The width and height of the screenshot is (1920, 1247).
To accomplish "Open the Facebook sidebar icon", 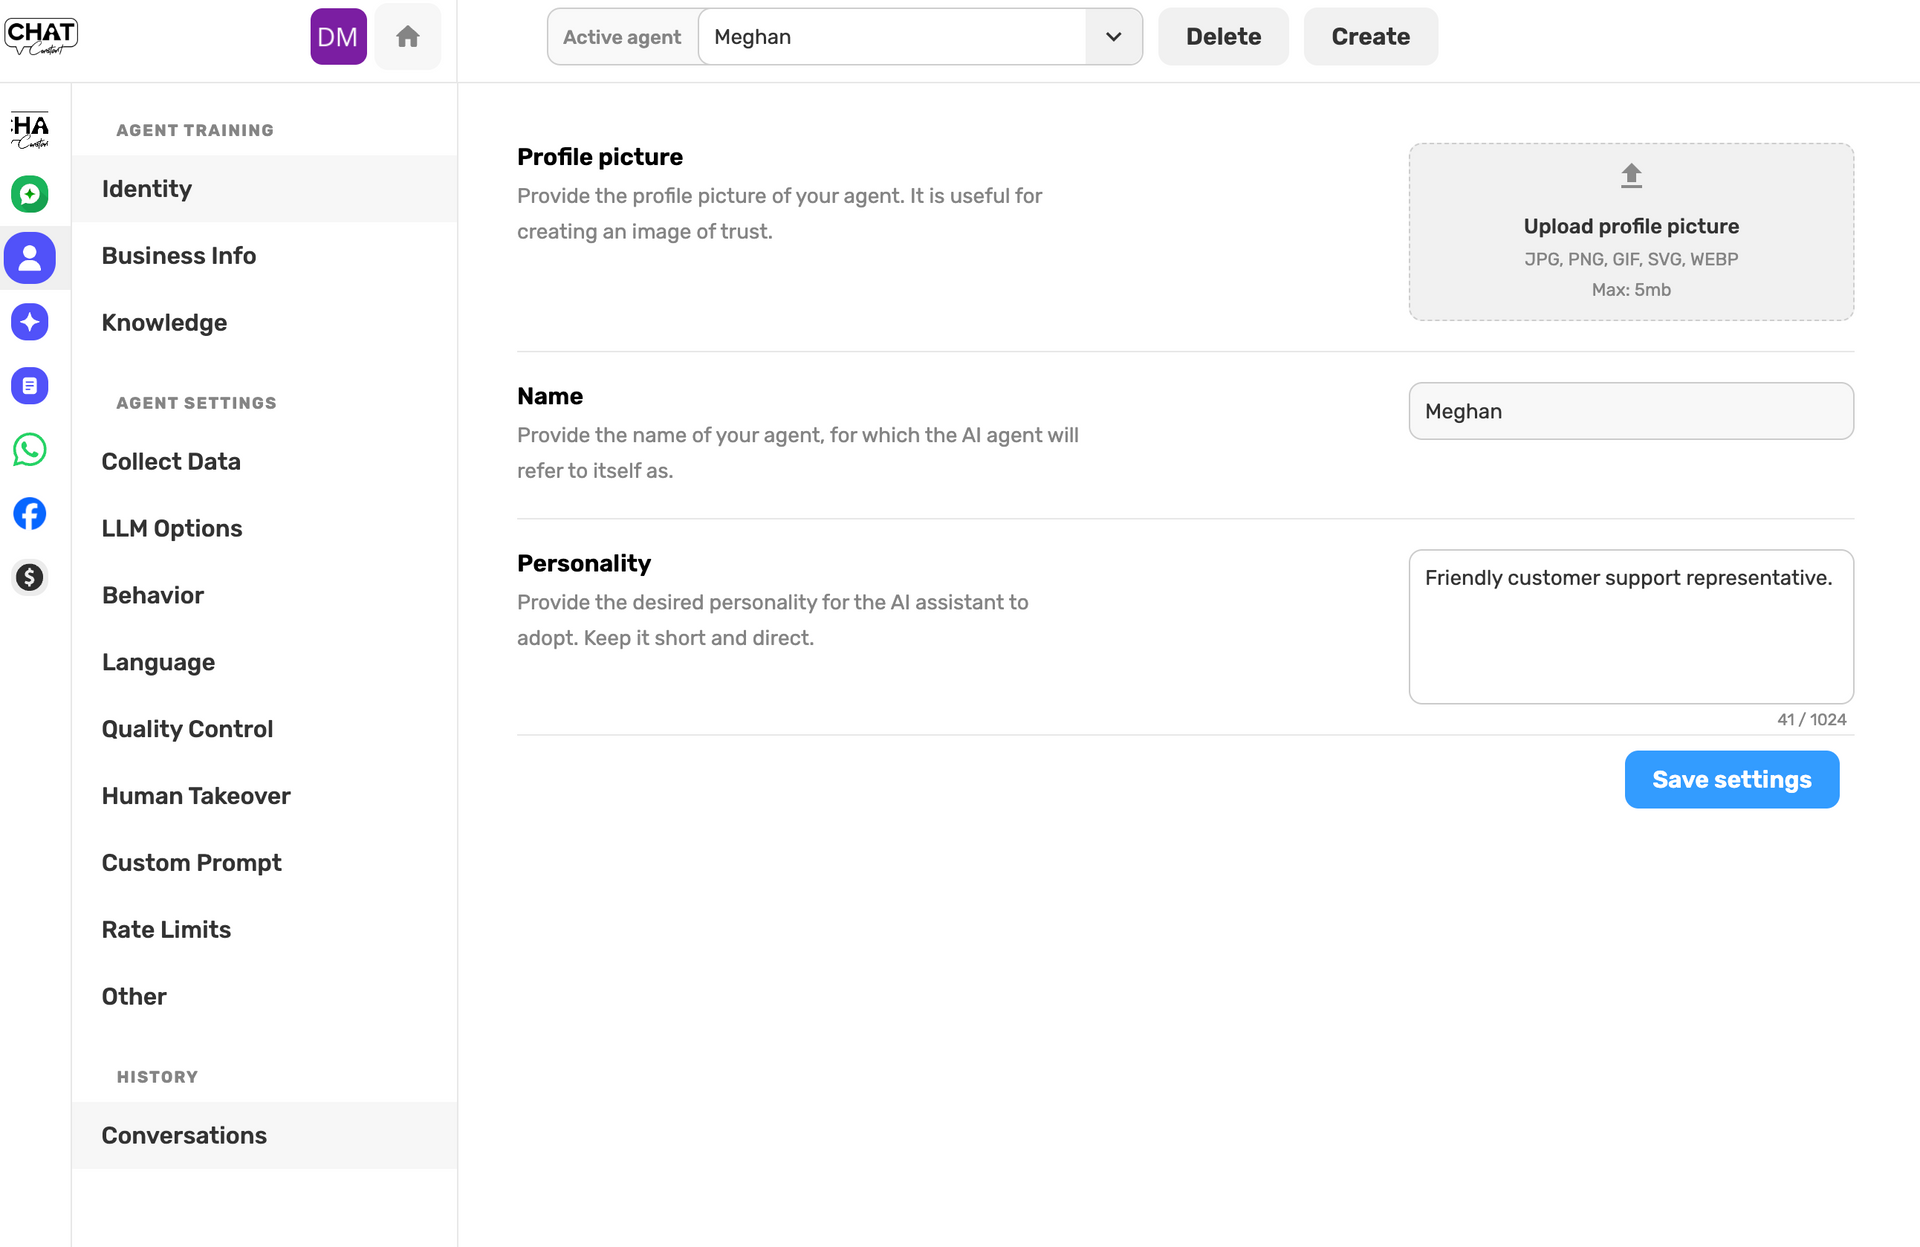I will coord(30,514).
